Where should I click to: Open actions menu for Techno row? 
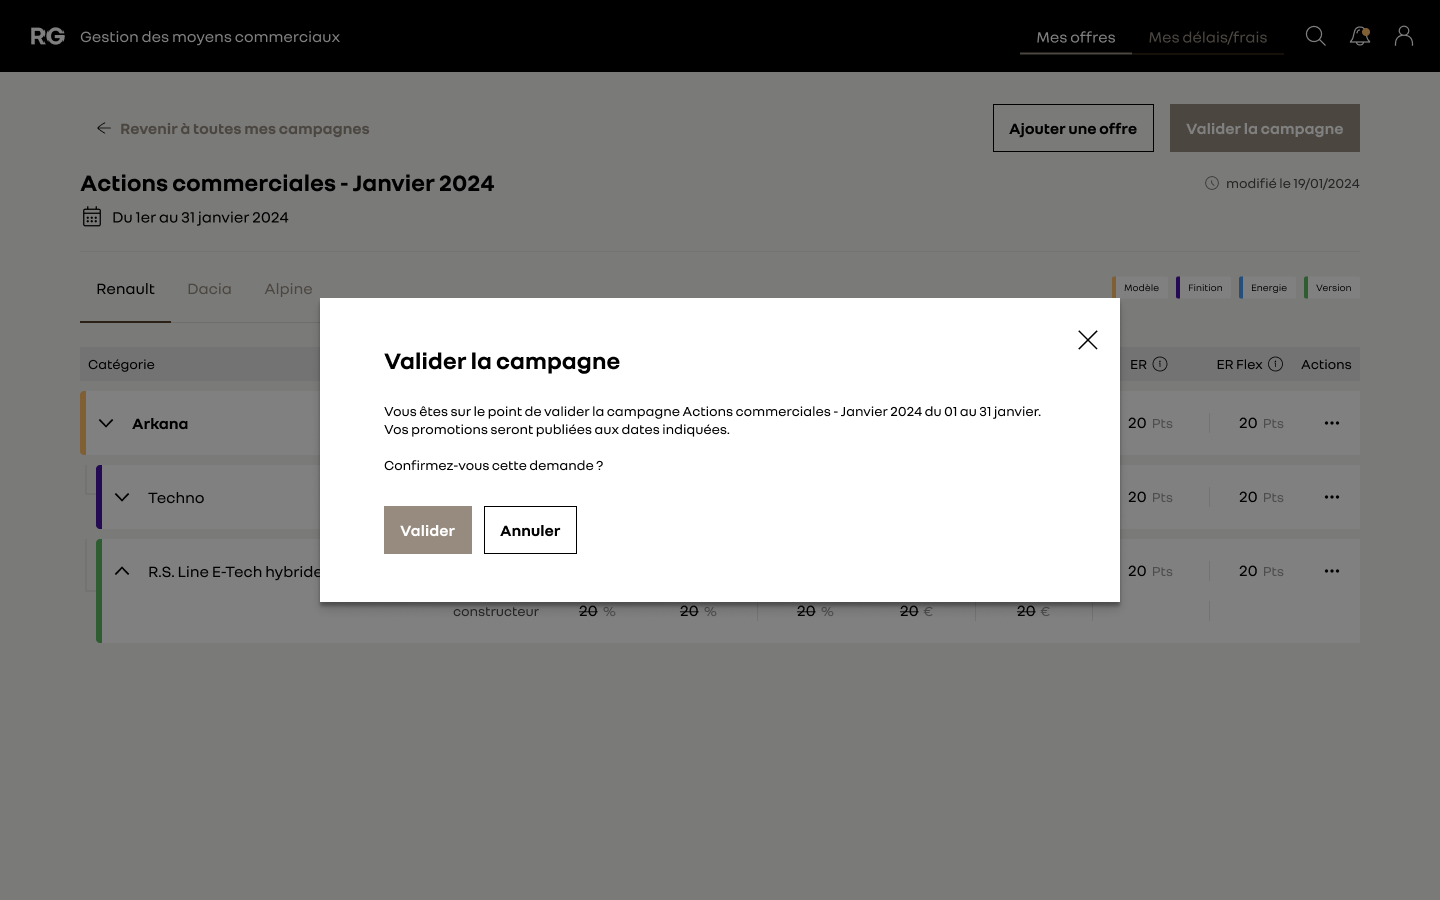click(1332, 497)
